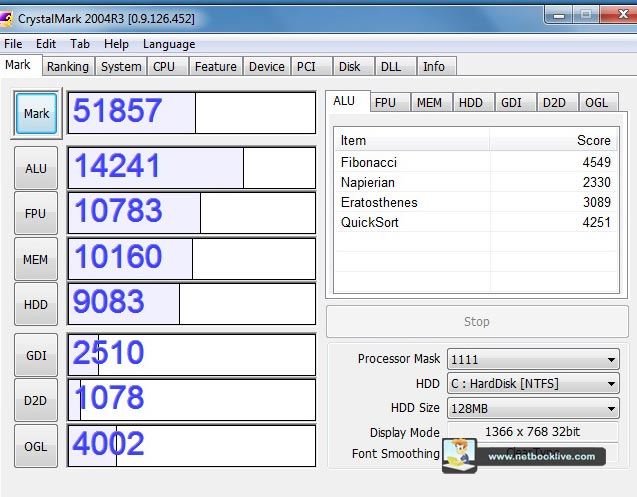This screenshot has height=497, width=637.
Task: Open the Tab menu
Action: [x=80, y=44]
